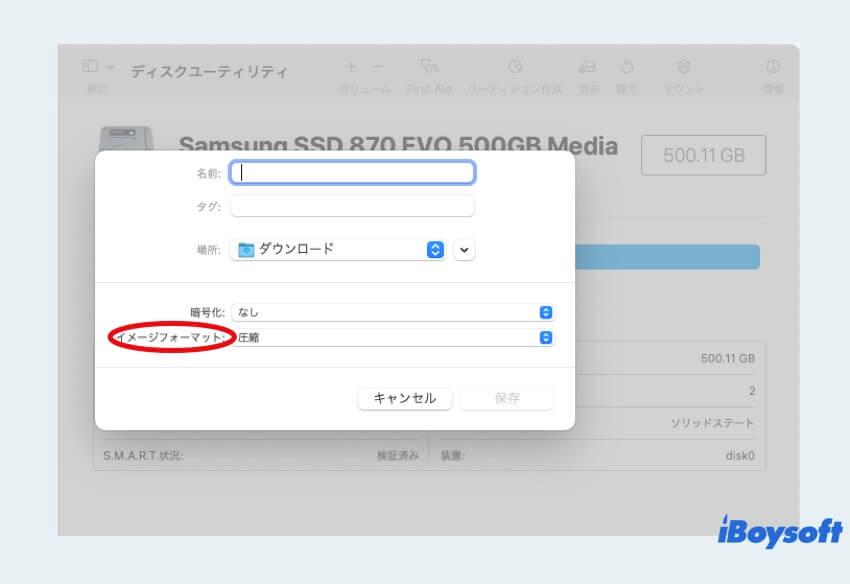The height and width of the screenshot is (584, 850).
Task: Click inside the 名前 name field
Action: tap(352, 172)
